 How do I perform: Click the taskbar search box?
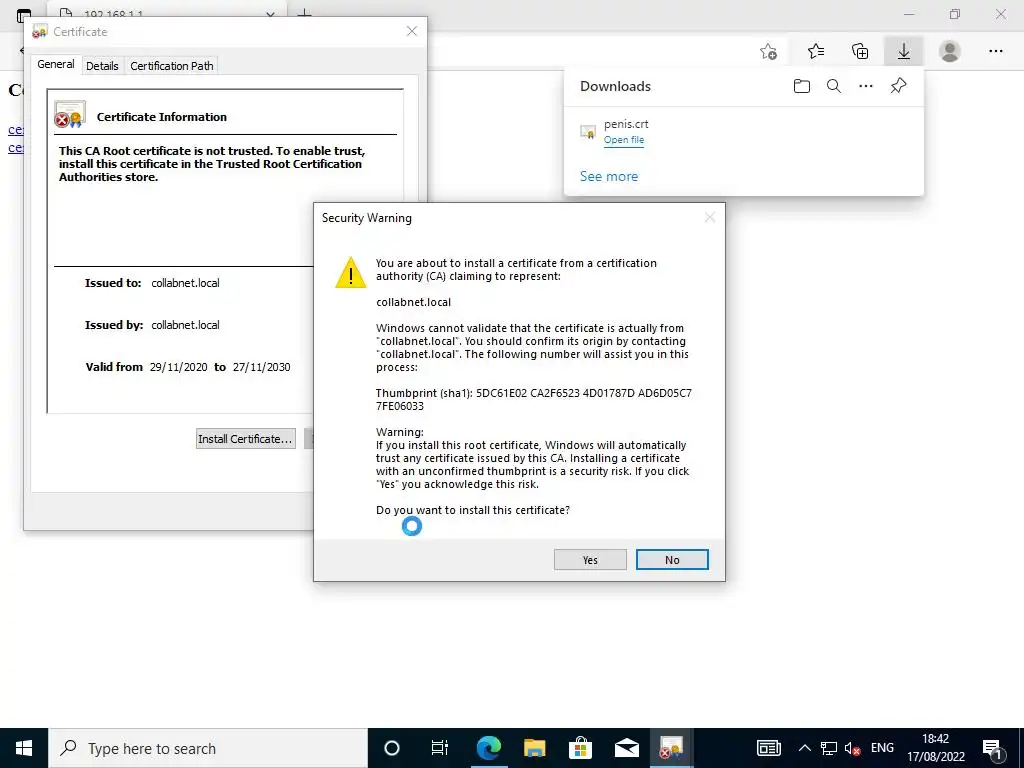pyautogui.click(x=208, y=748)
